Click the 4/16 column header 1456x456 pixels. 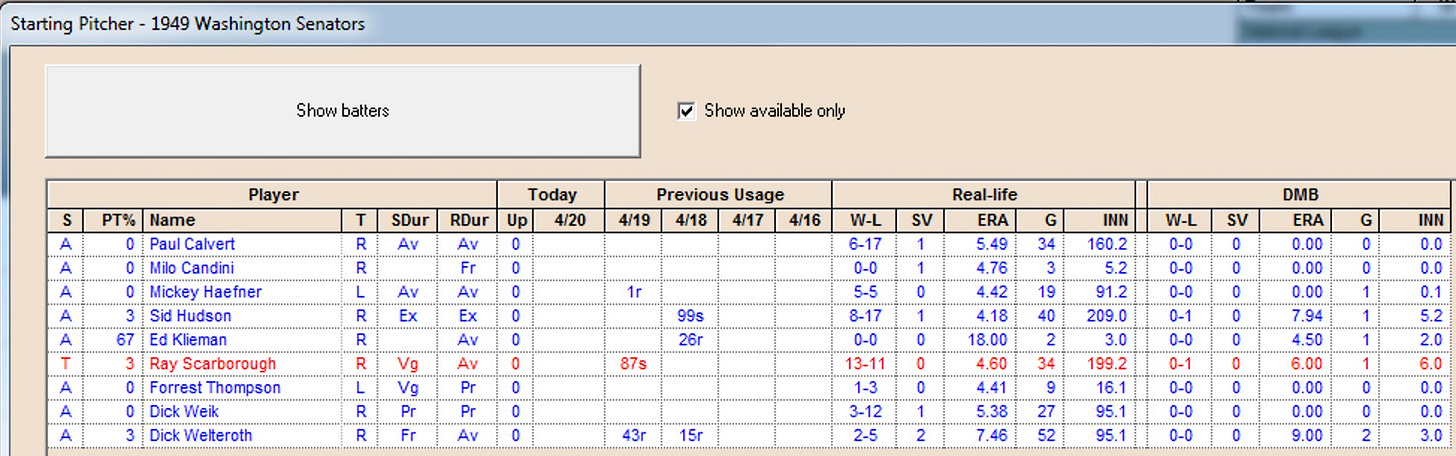[803, 220]
